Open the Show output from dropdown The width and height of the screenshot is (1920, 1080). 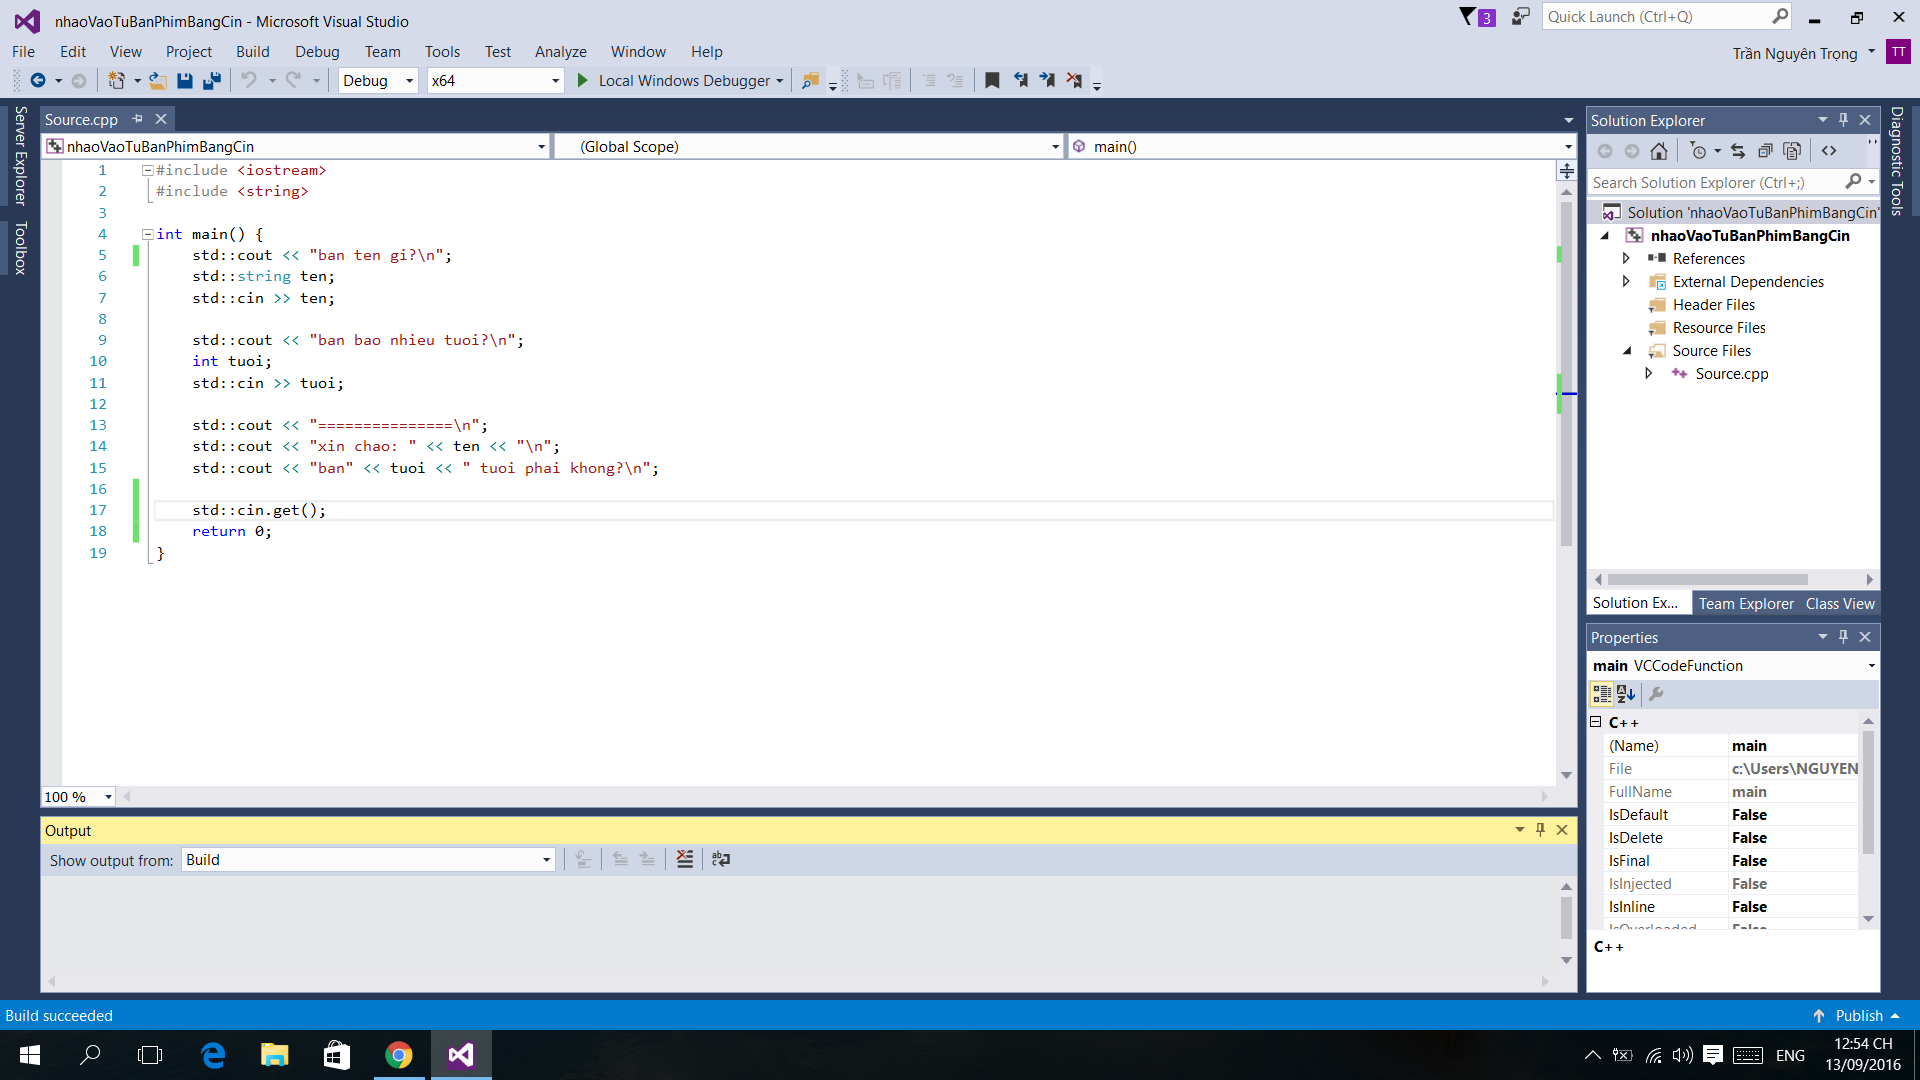[x=368, y=860]
